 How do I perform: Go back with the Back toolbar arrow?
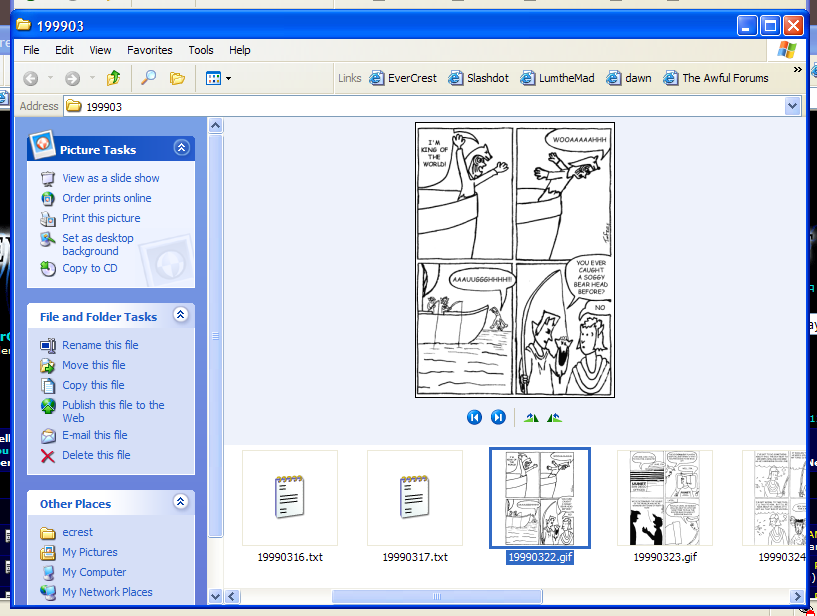[x=31, y=79]
